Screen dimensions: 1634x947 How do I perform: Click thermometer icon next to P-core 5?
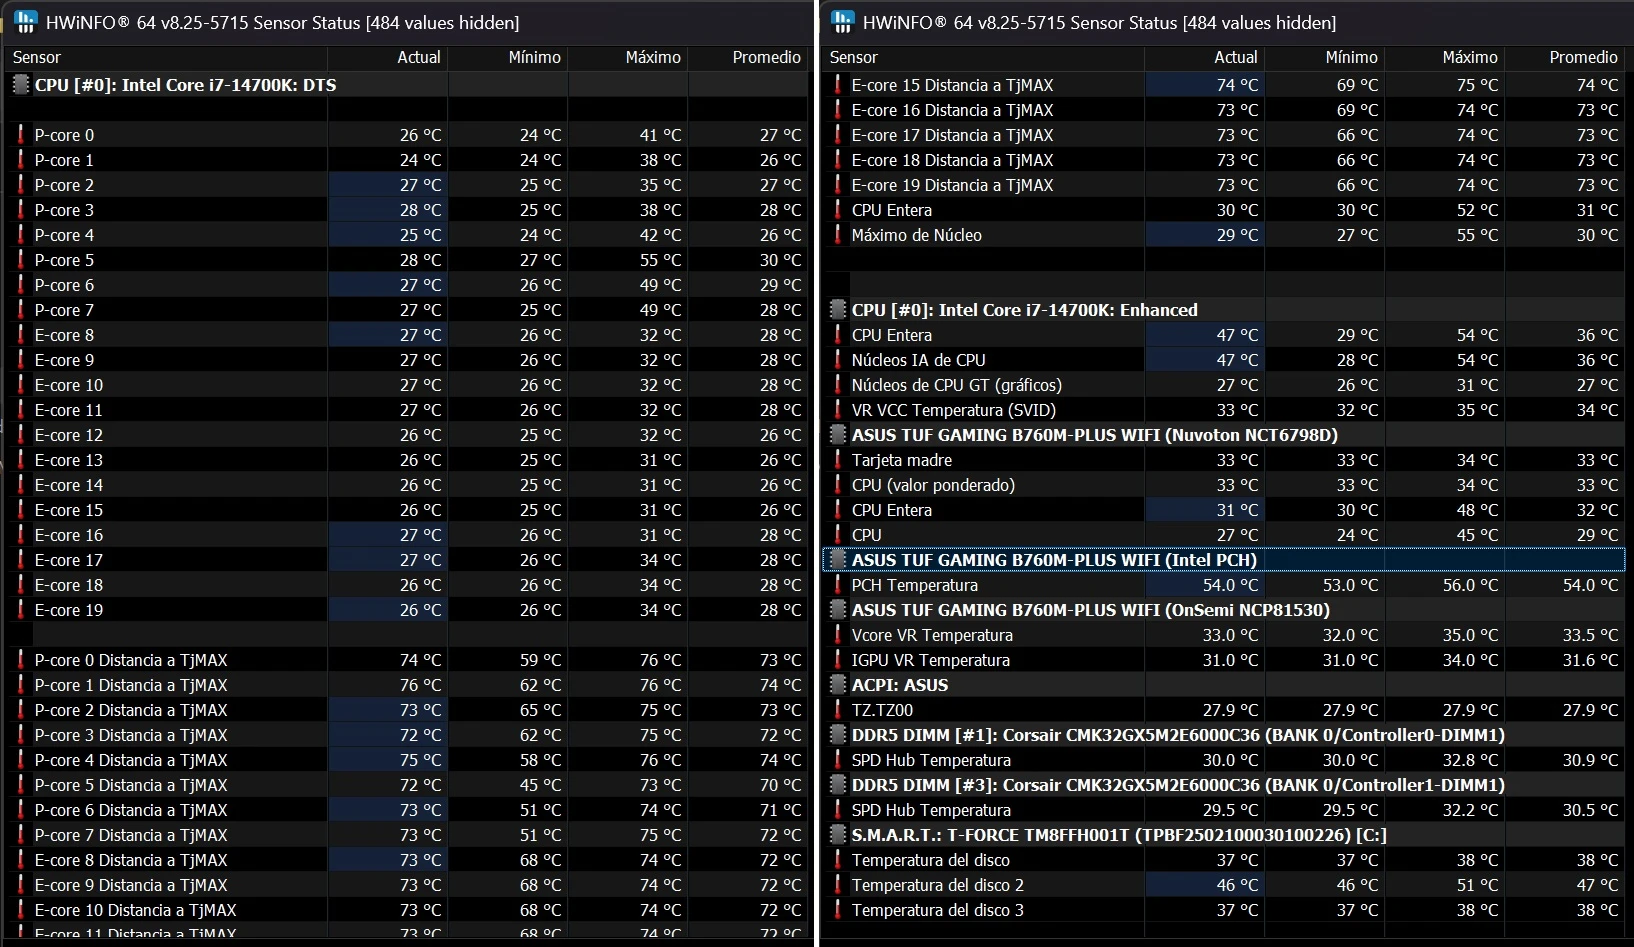pos(20,260)
